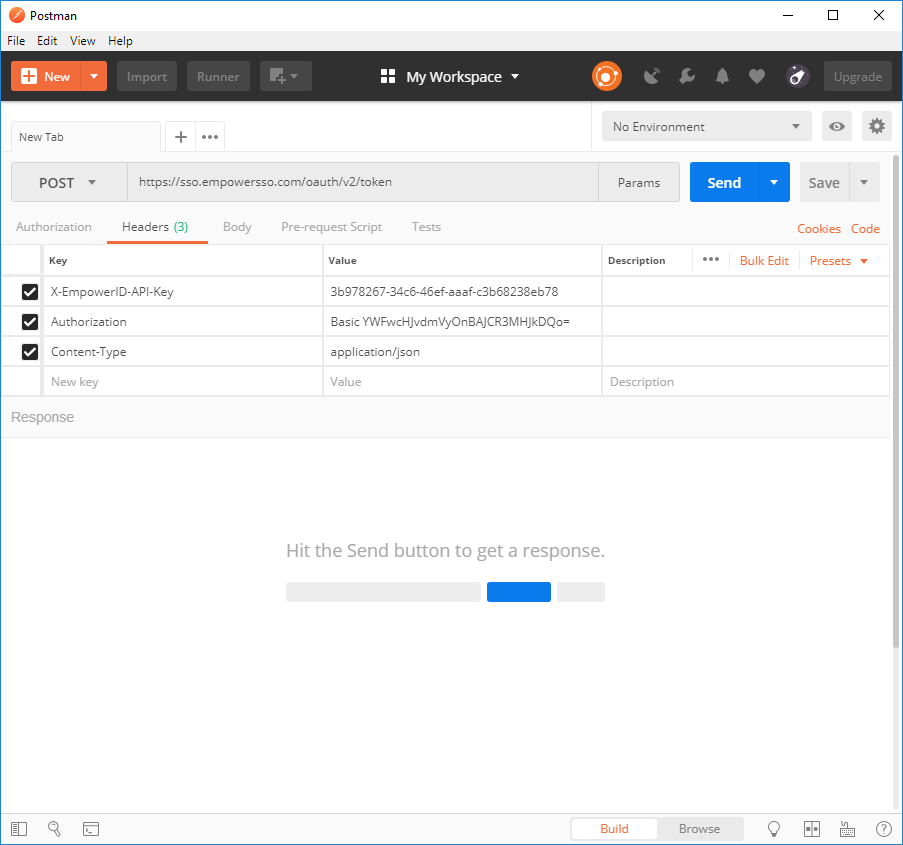Image resolution: width=903 pixels, height=845 pixels.
Task: Open Bulk Edit for headers
Action: tap(764, 260)
